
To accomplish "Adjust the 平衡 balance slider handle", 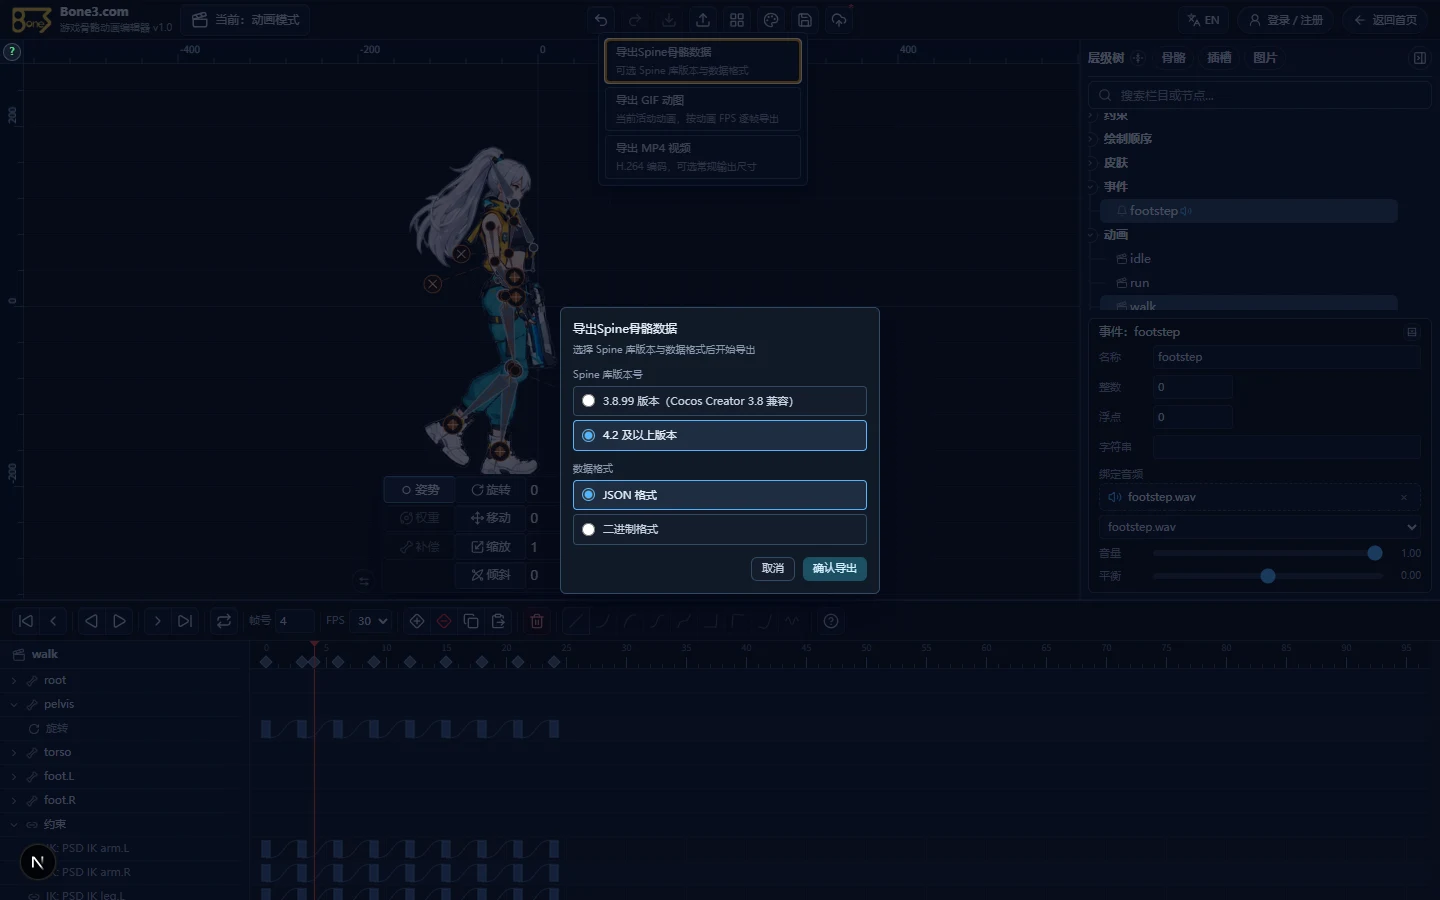I will [1268, 576].
